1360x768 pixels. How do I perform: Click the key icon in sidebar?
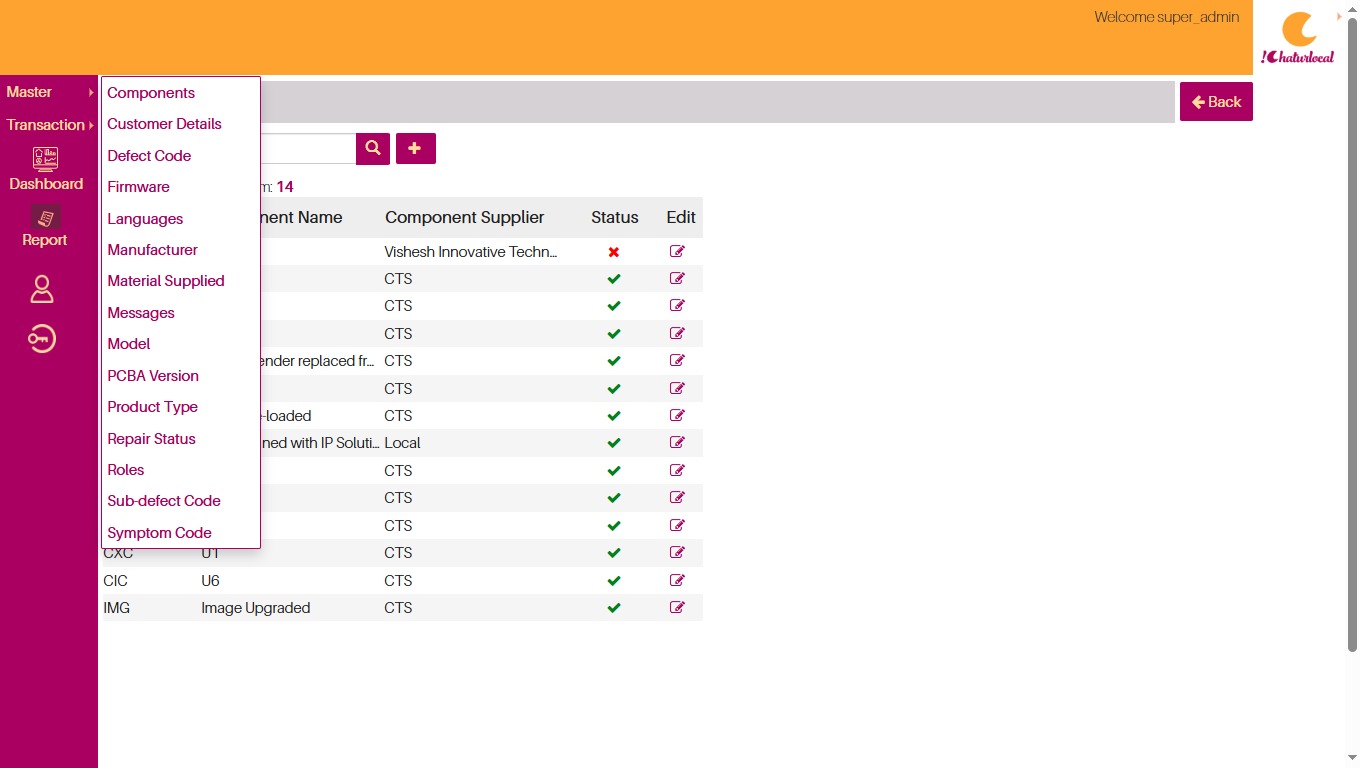[42, 340]
